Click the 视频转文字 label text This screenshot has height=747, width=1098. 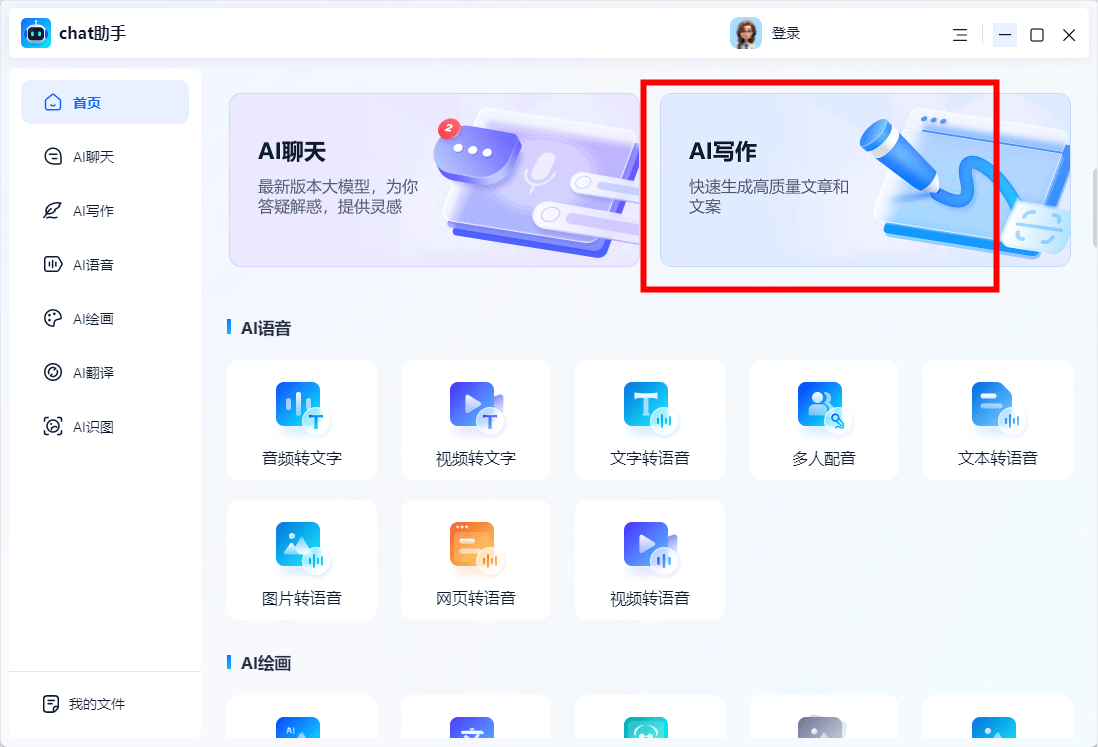pos(476,459)
